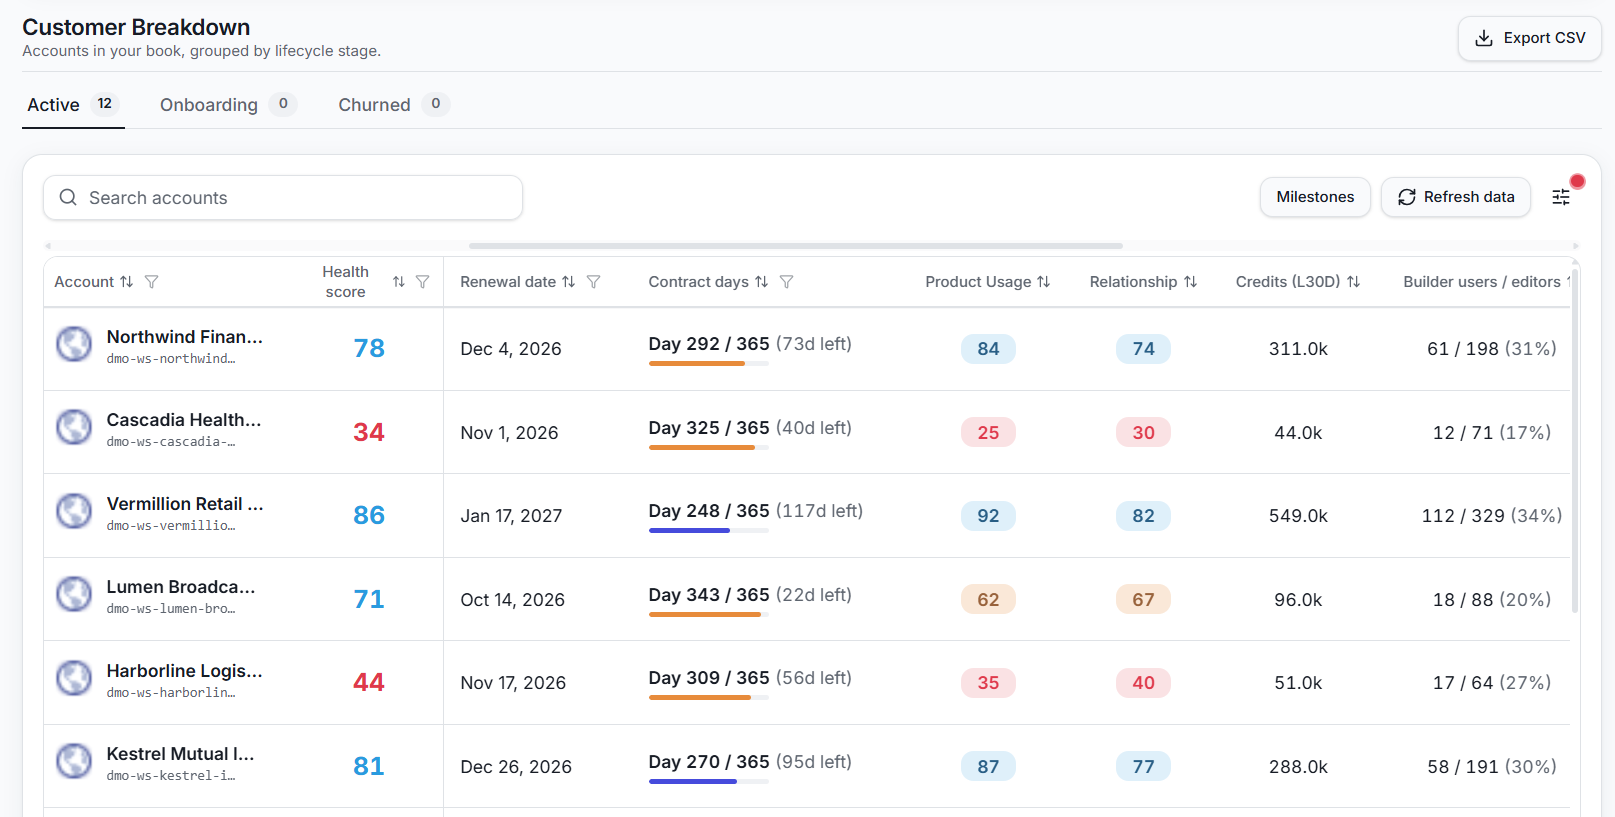Sort by Relationship column arrows
This screenshot has width=1615, height=817.
click(1190, 282)
